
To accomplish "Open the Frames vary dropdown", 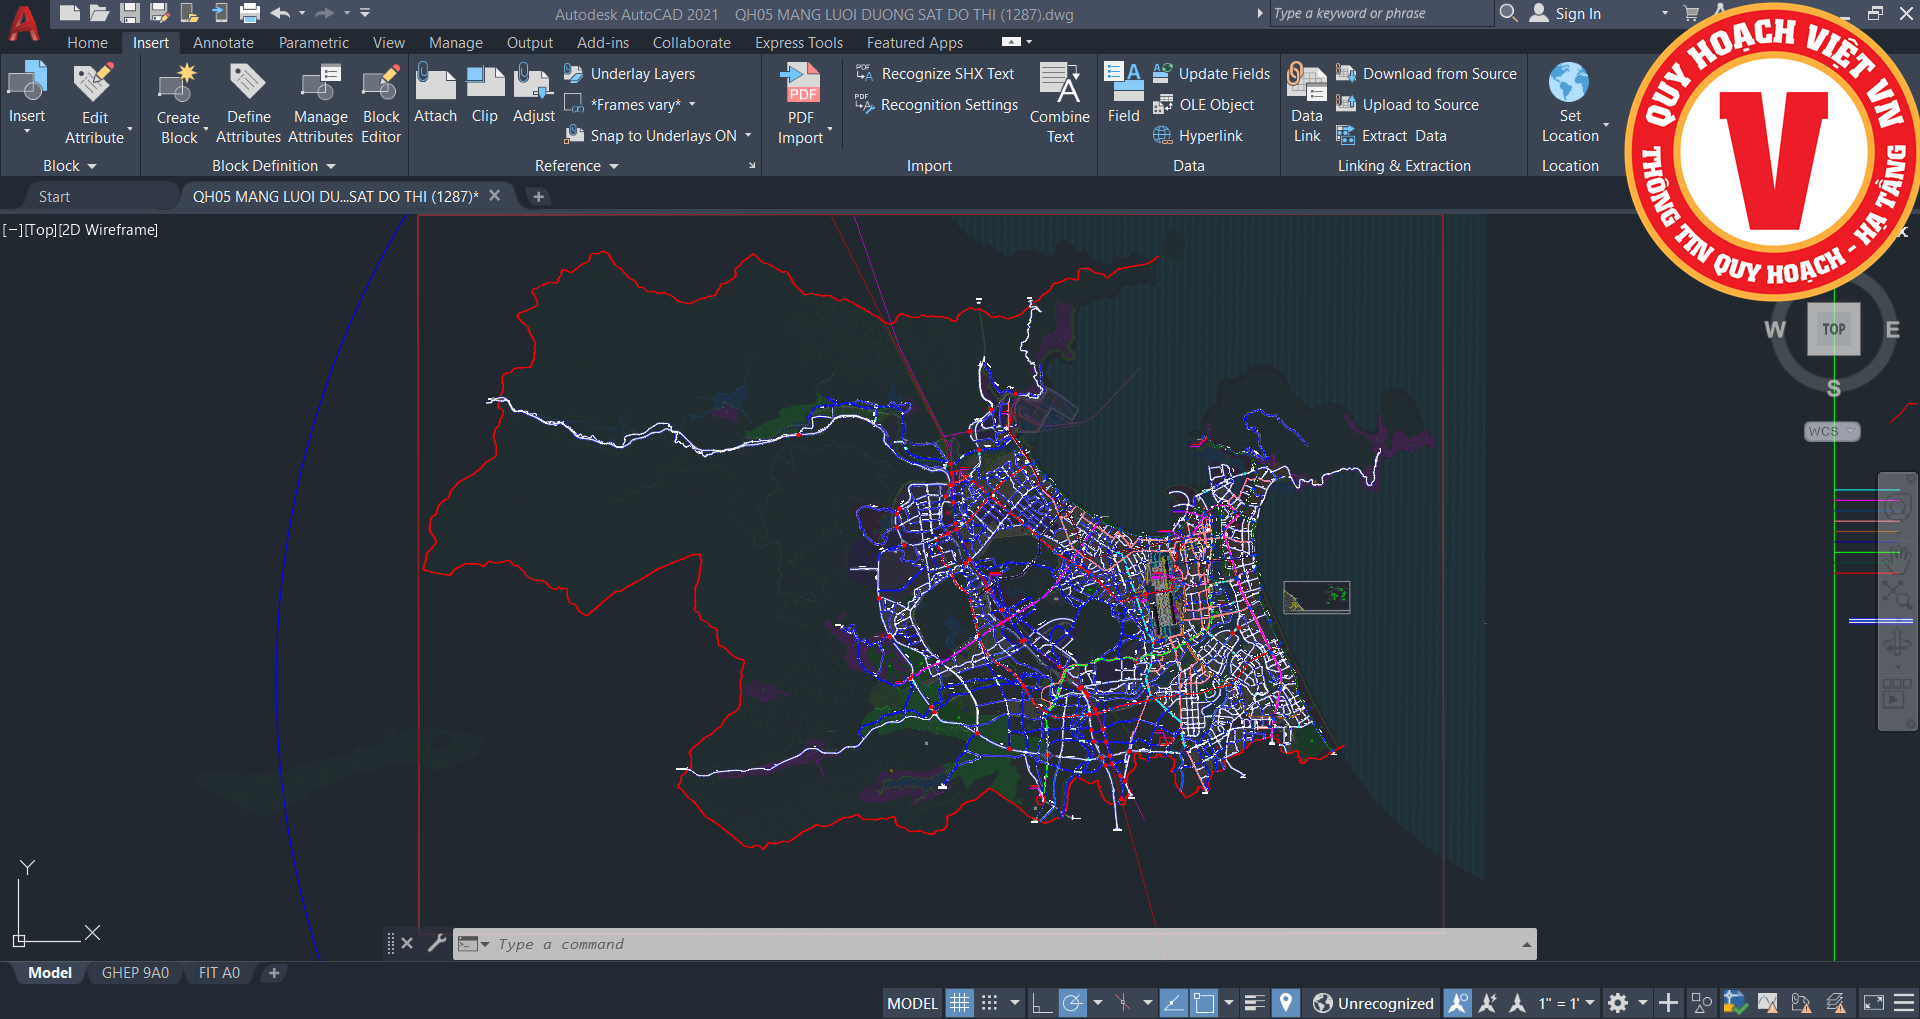I will point(692,105).
